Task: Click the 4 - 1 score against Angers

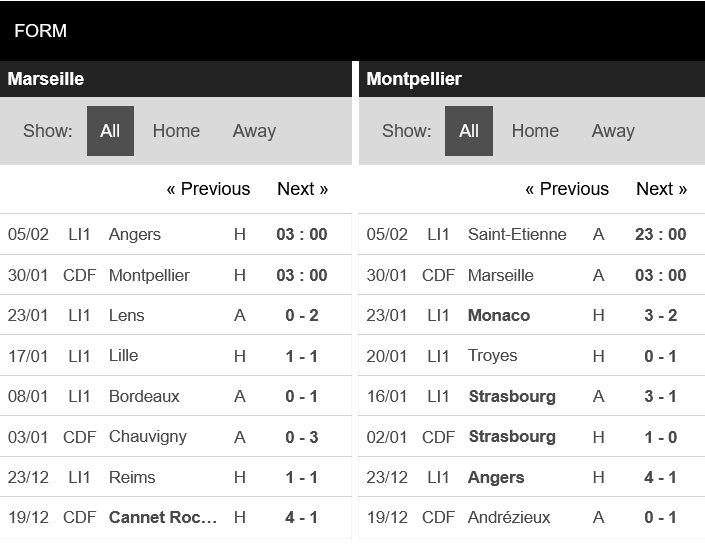Action: tap(660, 477)
